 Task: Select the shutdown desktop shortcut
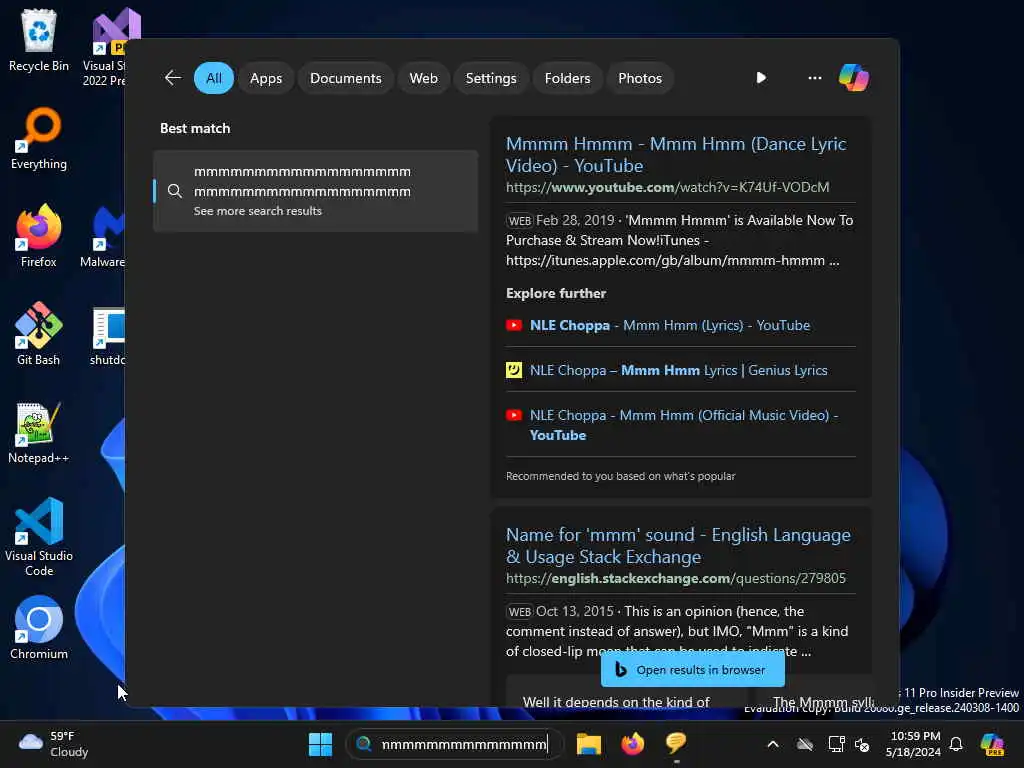(x=108, y=336)
